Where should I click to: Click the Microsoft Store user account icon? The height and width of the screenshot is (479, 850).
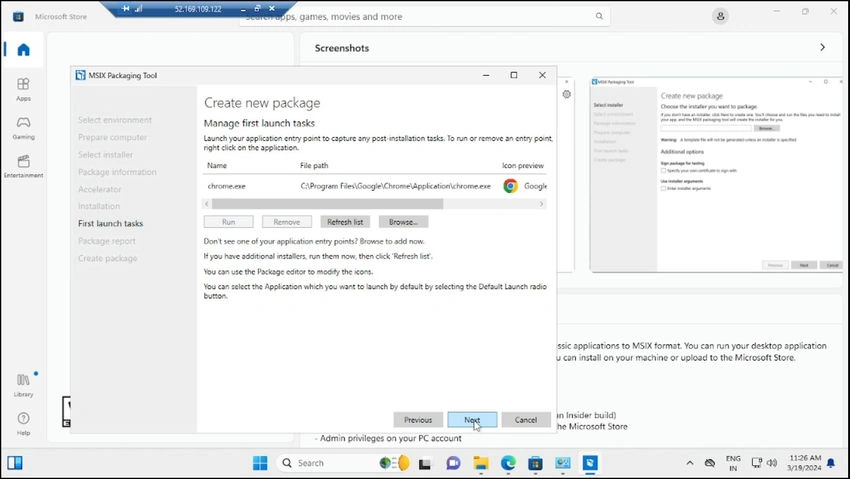point(720,16)
